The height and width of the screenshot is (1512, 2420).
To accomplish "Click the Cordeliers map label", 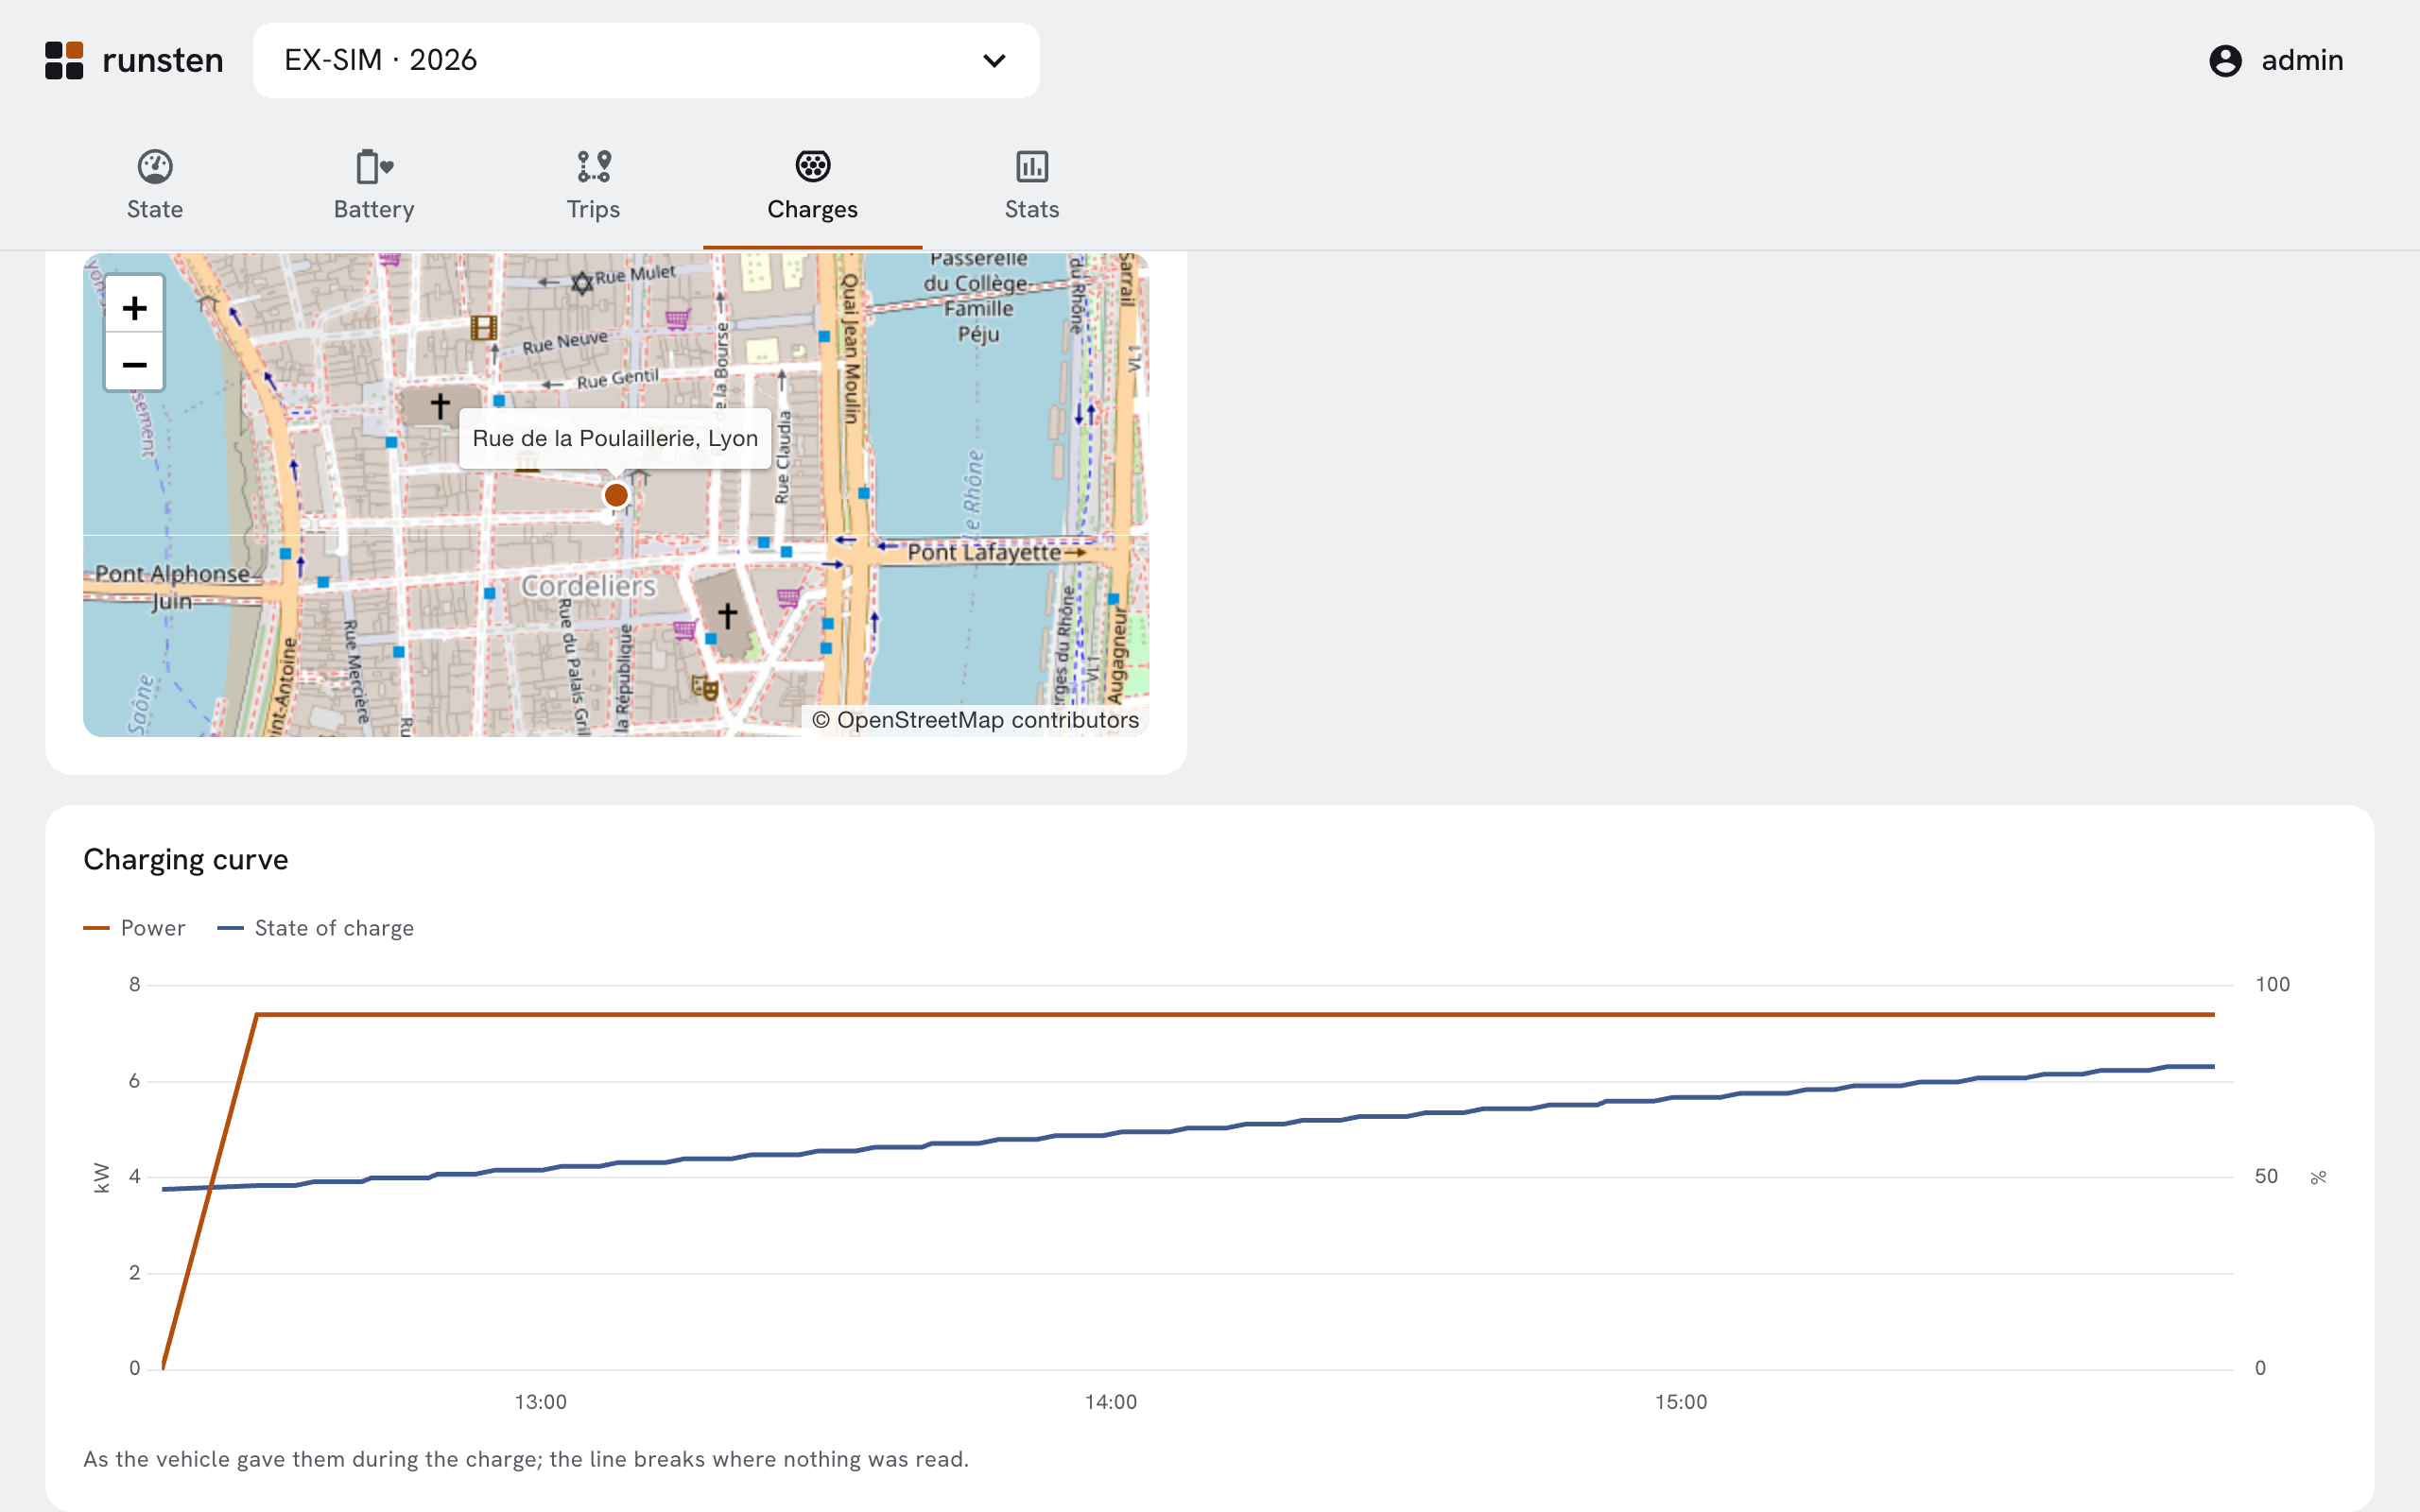I will coord(589,586).
